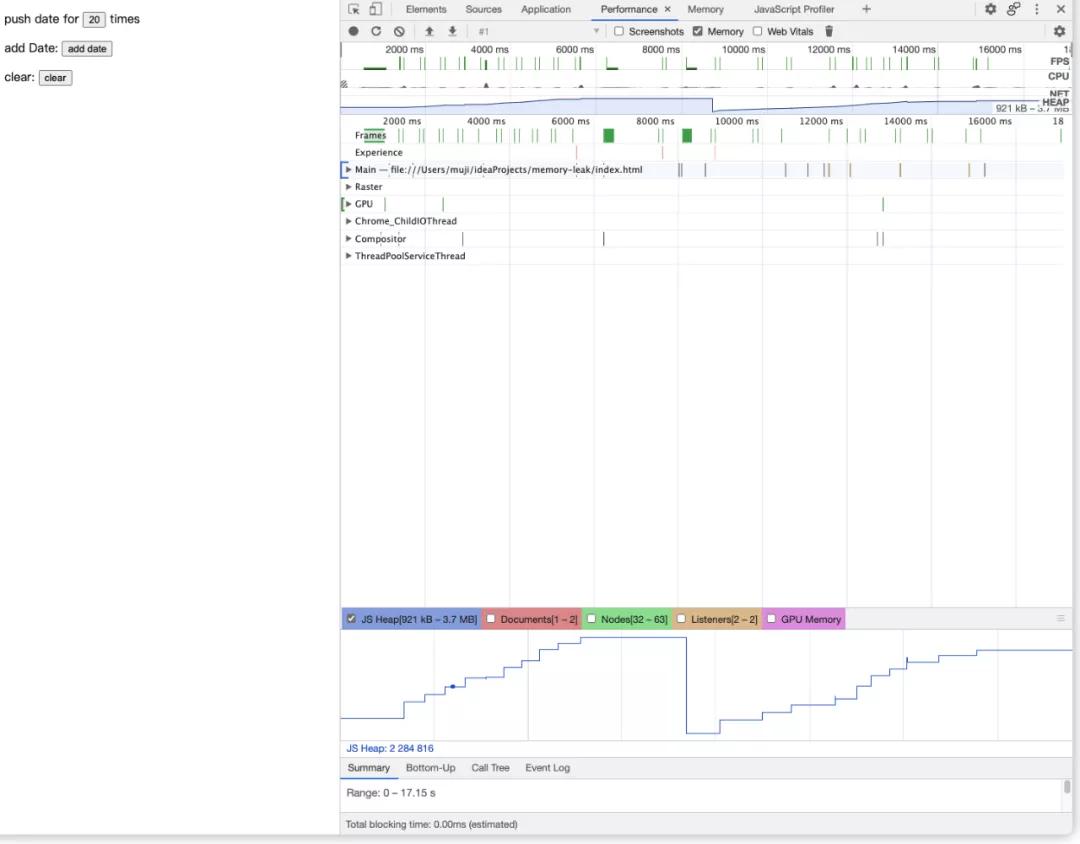Click the Frames track label
This screenshot has height=844, width=1080.
(371, 136)
